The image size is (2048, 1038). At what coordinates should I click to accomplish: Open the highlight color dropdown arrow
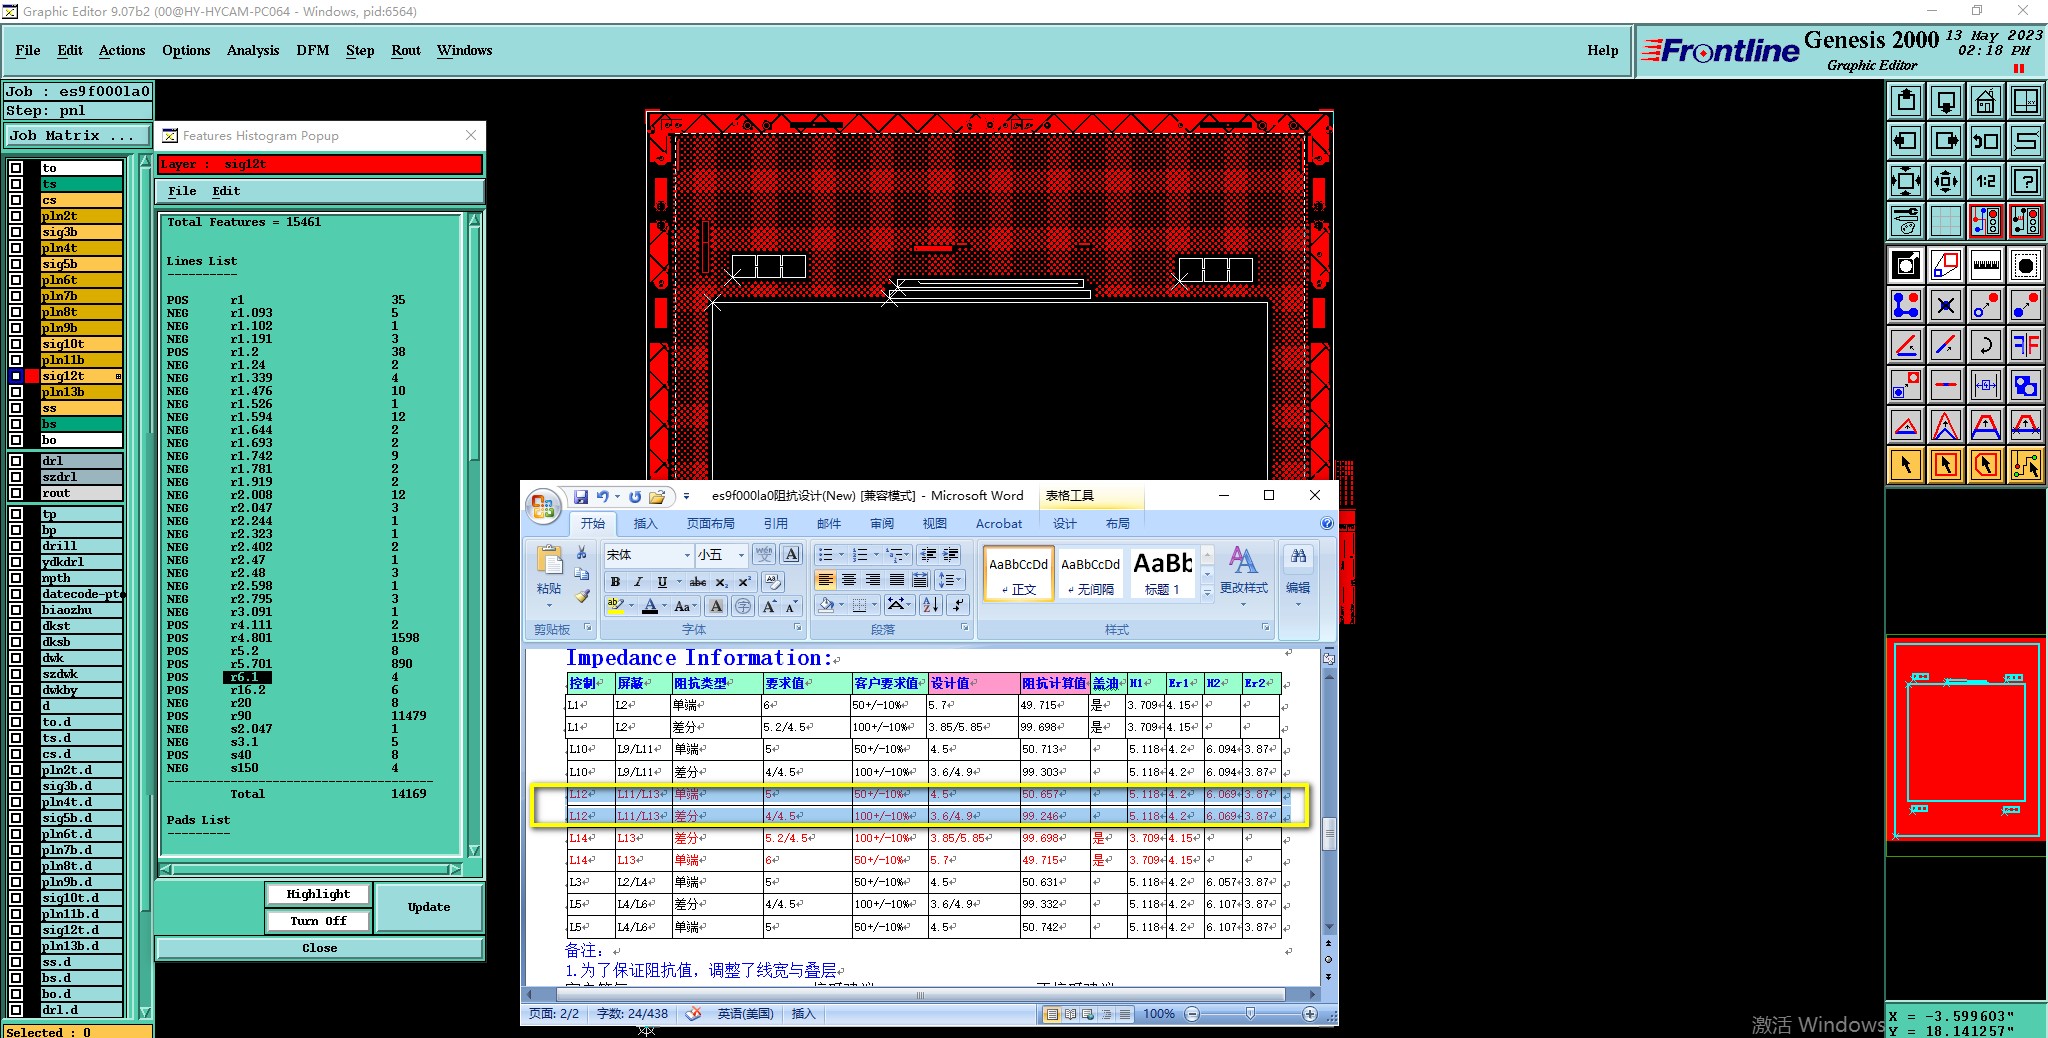click(x=631, y=606)
